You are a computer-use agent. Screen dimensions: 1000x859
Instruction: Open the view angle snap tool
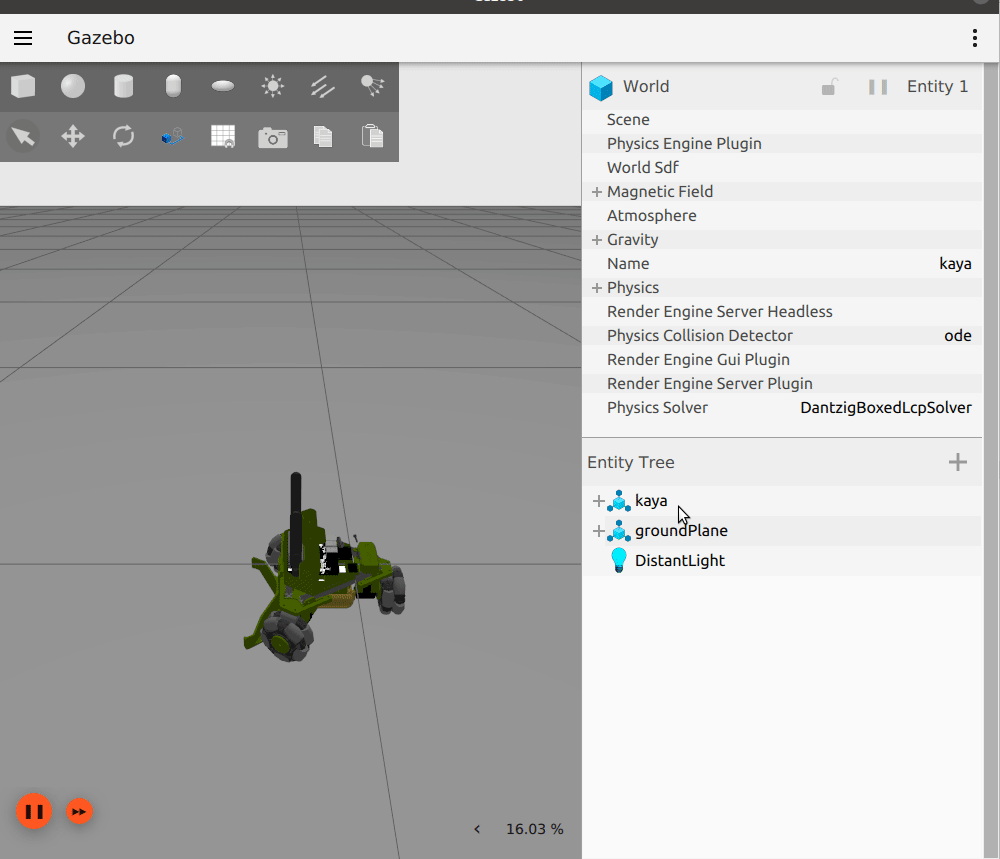(x=173, y=136)
